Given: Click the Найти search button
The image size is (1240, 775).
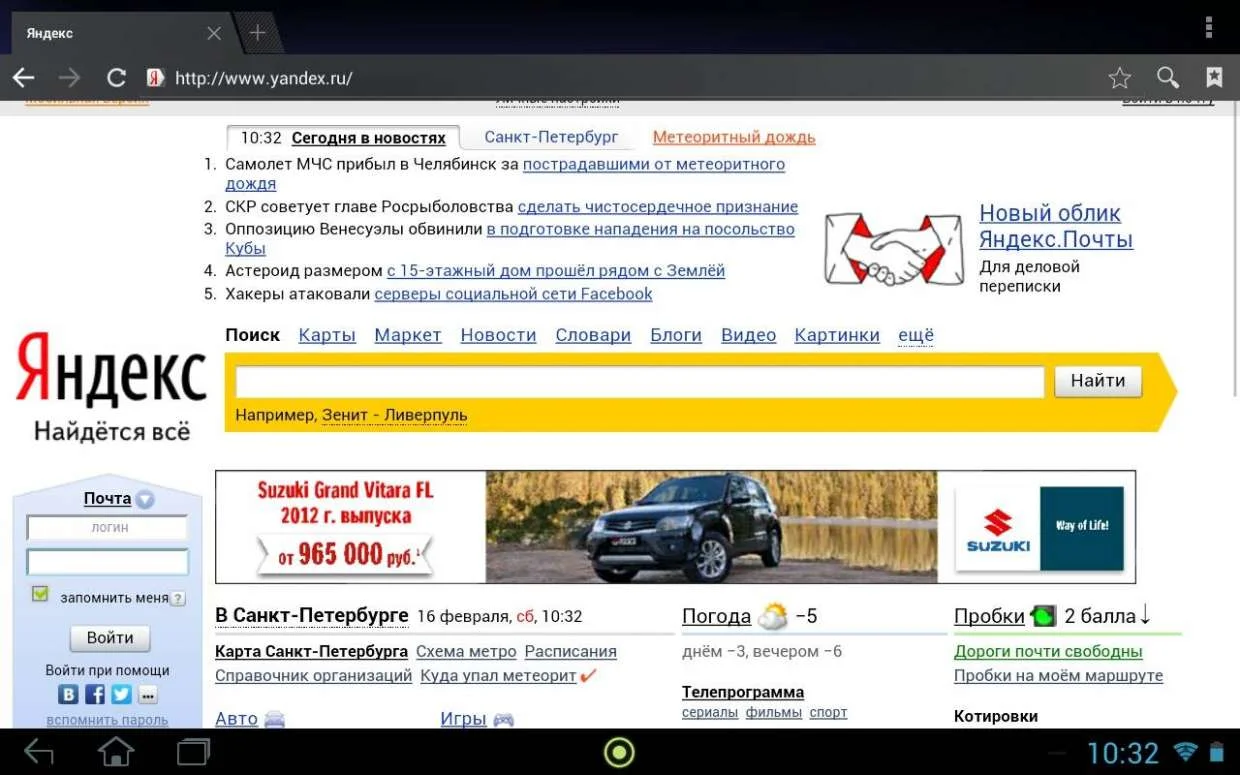Looking at the screenshot, I should [1098, 381].
